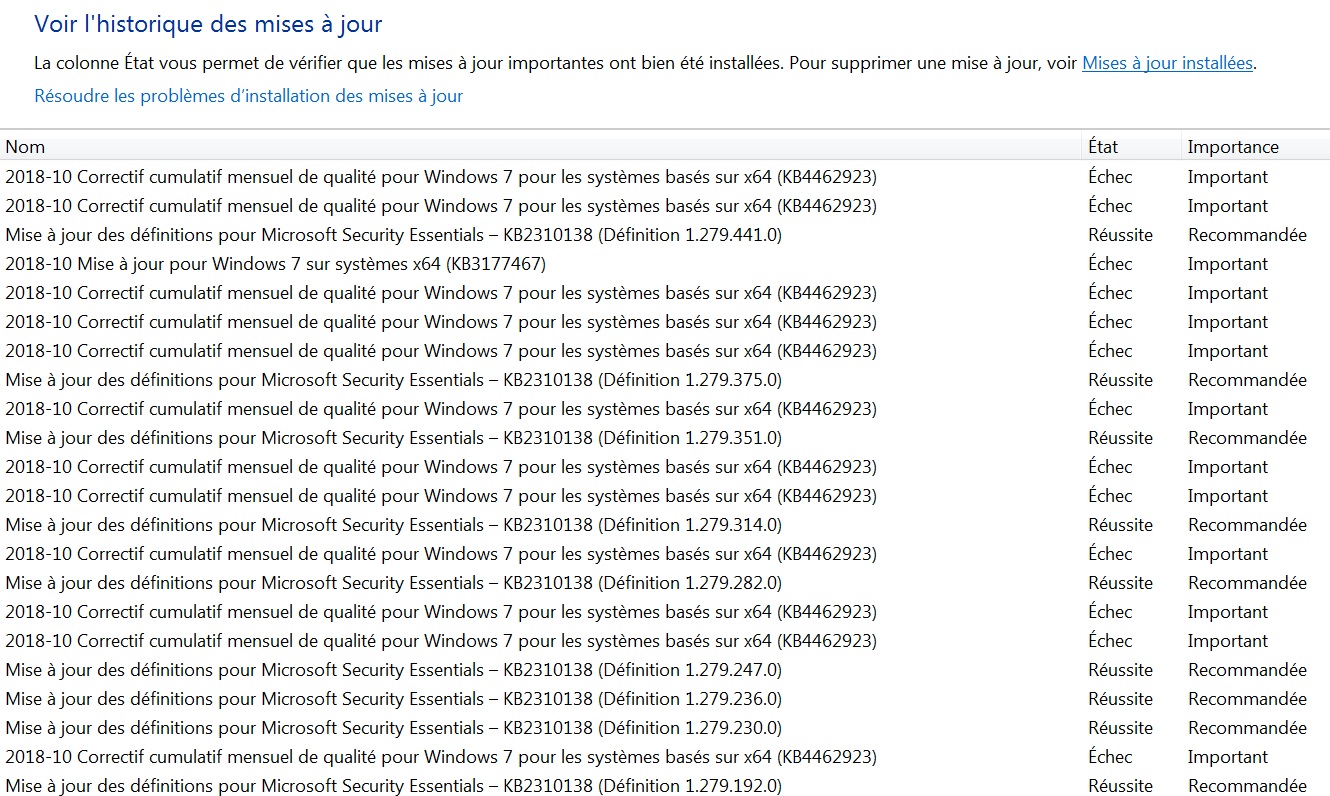Screen dimensions: 1330x796
Task: Select the Security Essentials definition 1.279.314.0 row
Action: [x=665, y=525]
